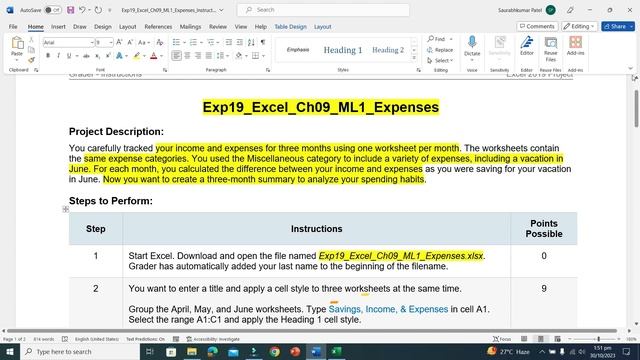640x360 pixels.
Task: Click the Decrease Indent icon
Action: tap(229, 42)
